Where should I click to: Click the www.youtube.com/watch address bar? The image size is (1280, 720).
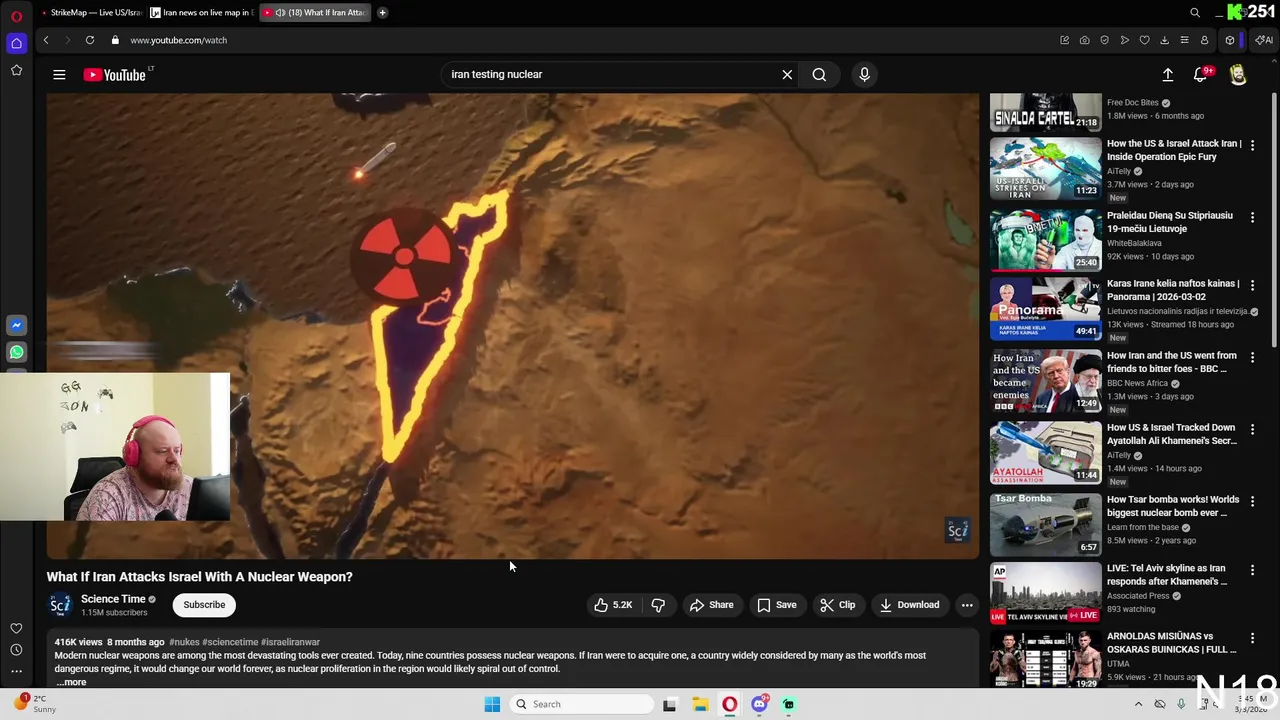[x=178, y=40]
